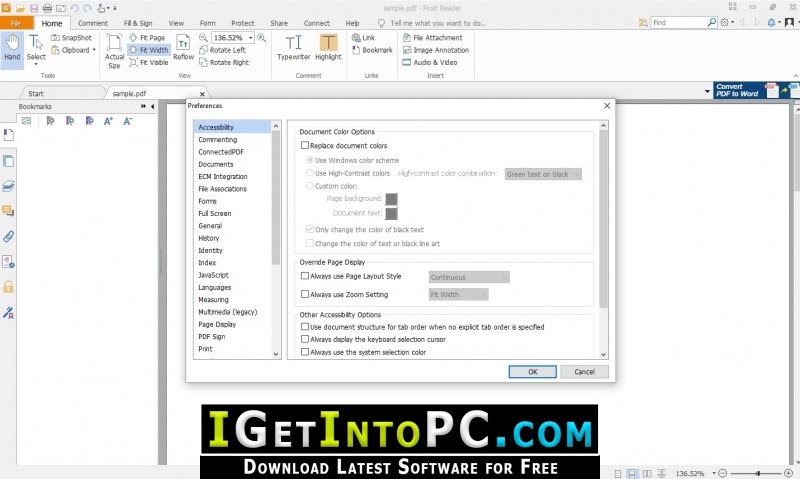The width and height of the screenshot is (800, 479).
Task: Open the Clipboard options
Action: pos(73,50)
